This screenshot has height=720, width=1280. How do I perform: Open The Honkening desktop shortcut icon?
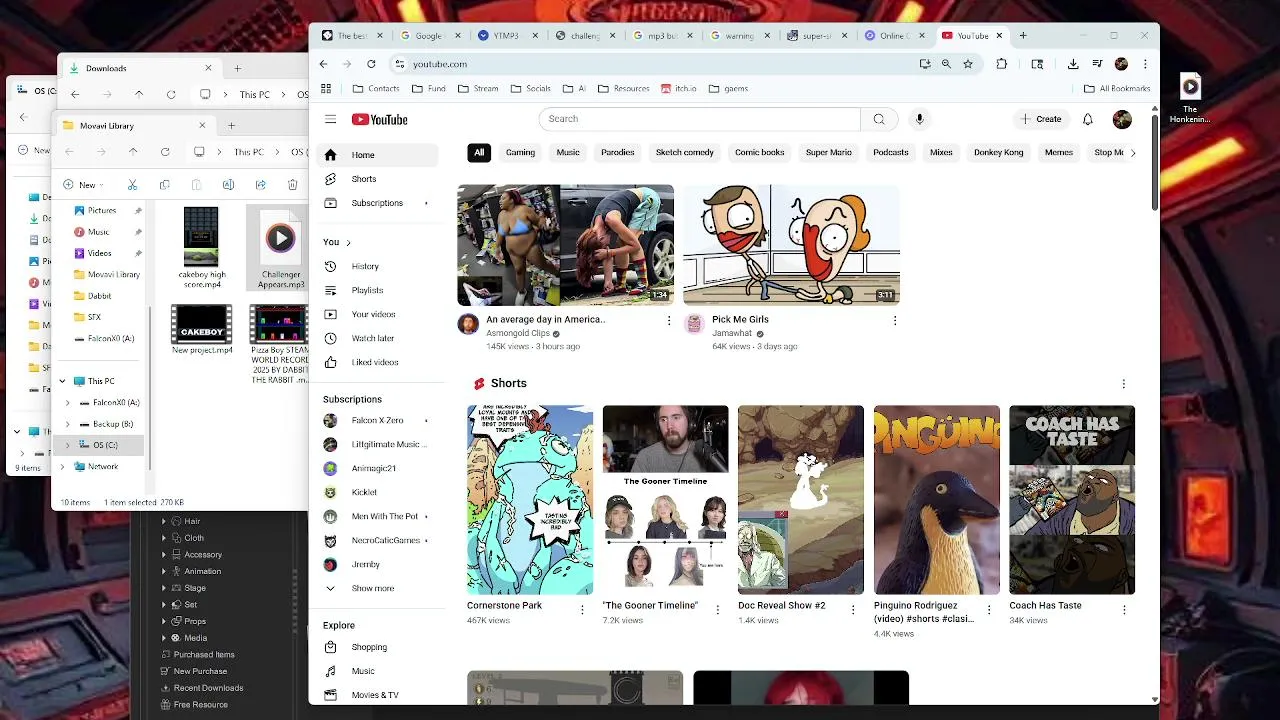(x=1190, y=98)
